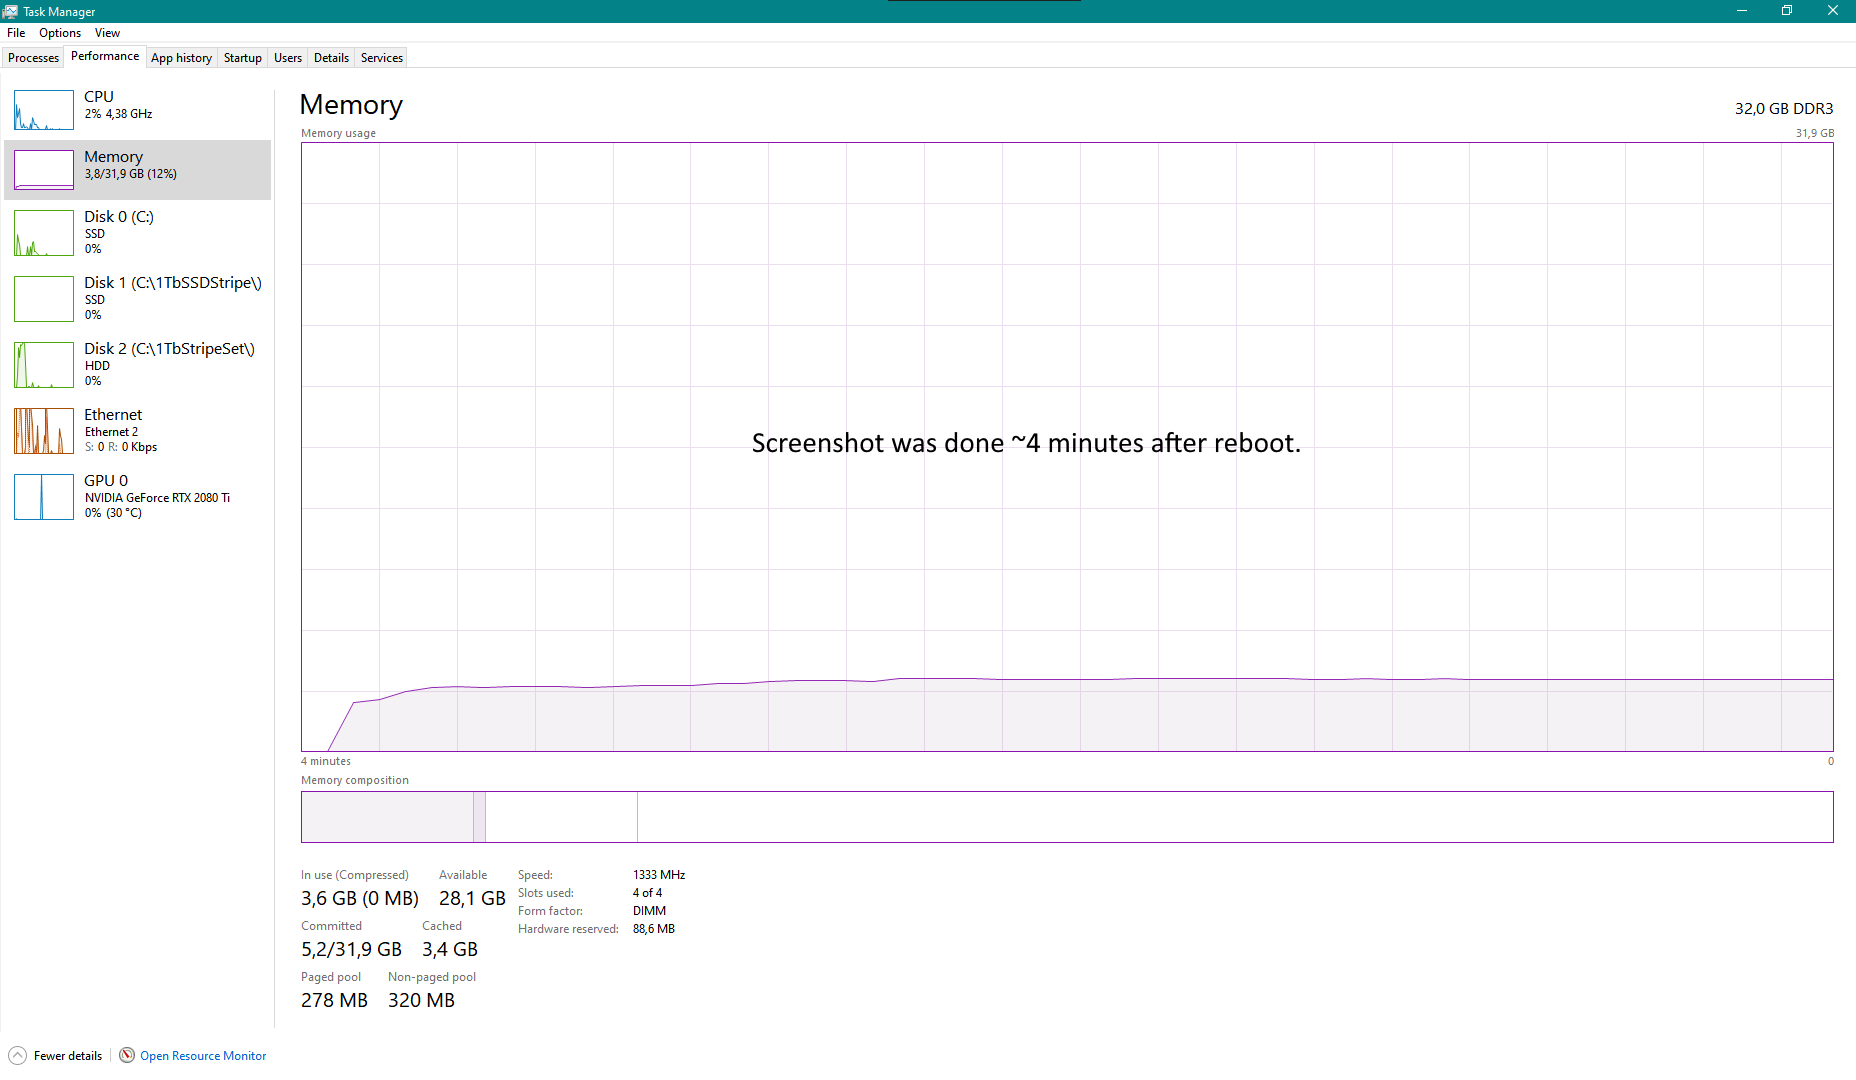Open Resource Monitor link
Screen dimensions: 1856x1080
[203, 1056]
